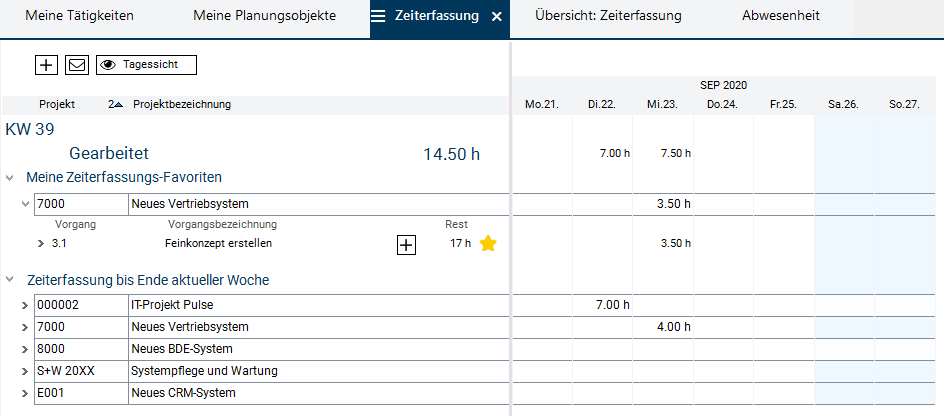Toggle the Tagessicht day view button
Screen dimensions: 944x416
146,65
